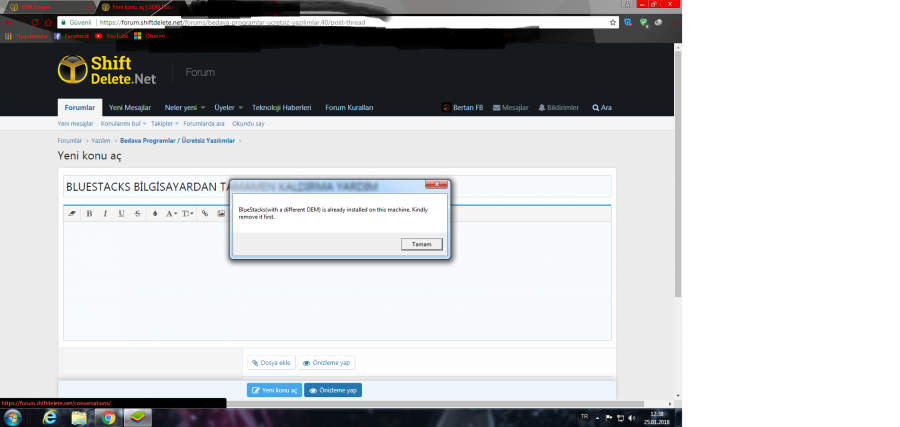Expand the Üyeler menu

coord(228,107)
